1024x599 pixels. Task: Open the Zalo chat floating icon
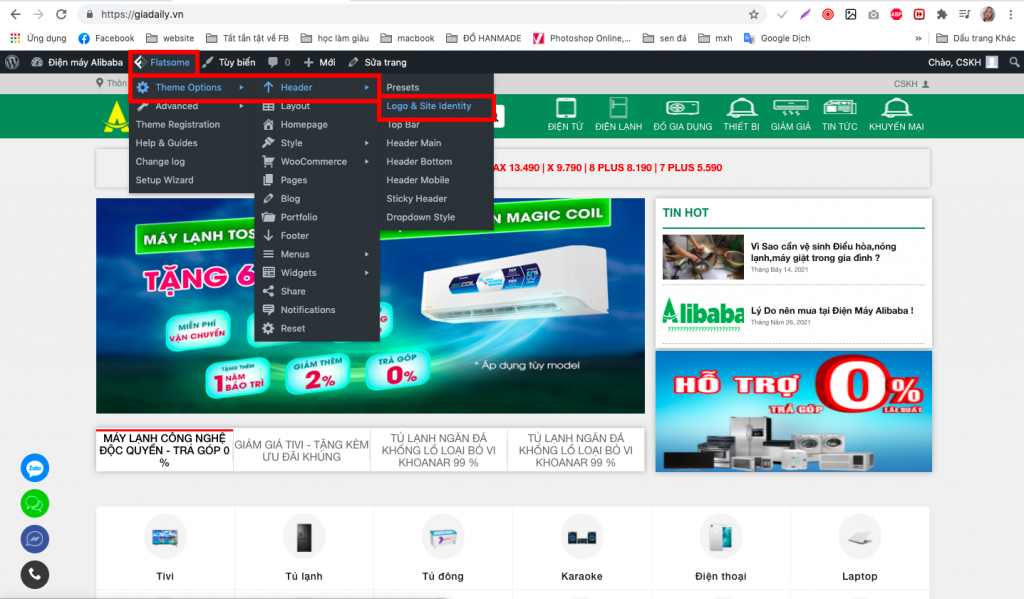point(35,468)
